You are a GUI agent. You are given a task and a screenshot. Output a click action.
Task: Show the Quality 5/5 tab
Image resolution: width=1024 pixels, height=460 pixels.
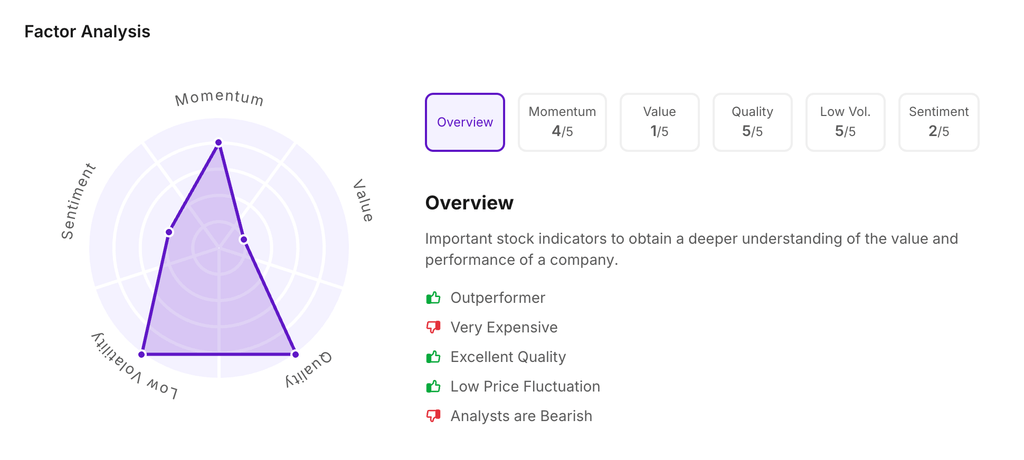coord(752,122)
